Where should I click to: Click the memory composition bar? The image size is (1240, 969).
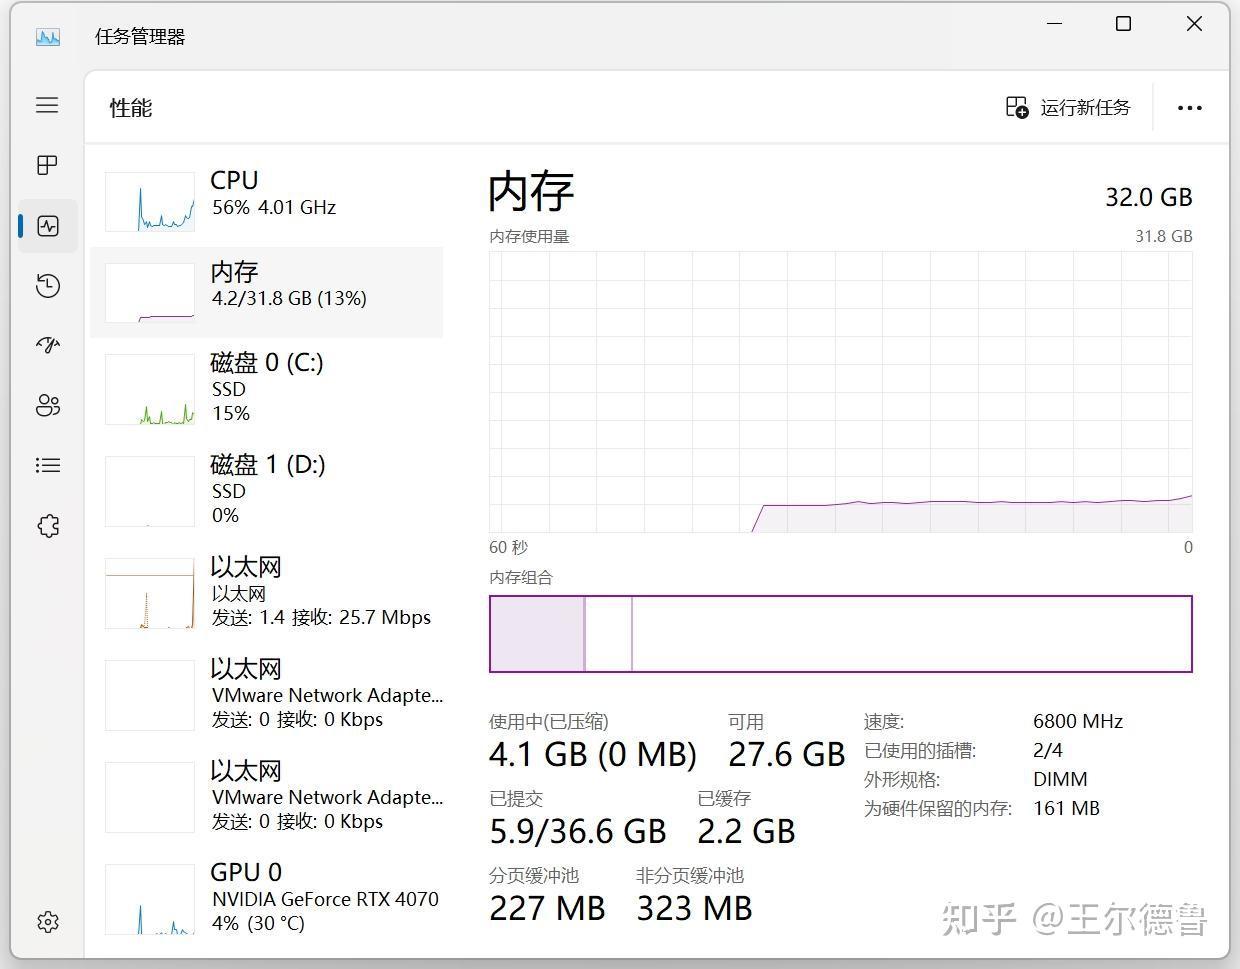840,634
